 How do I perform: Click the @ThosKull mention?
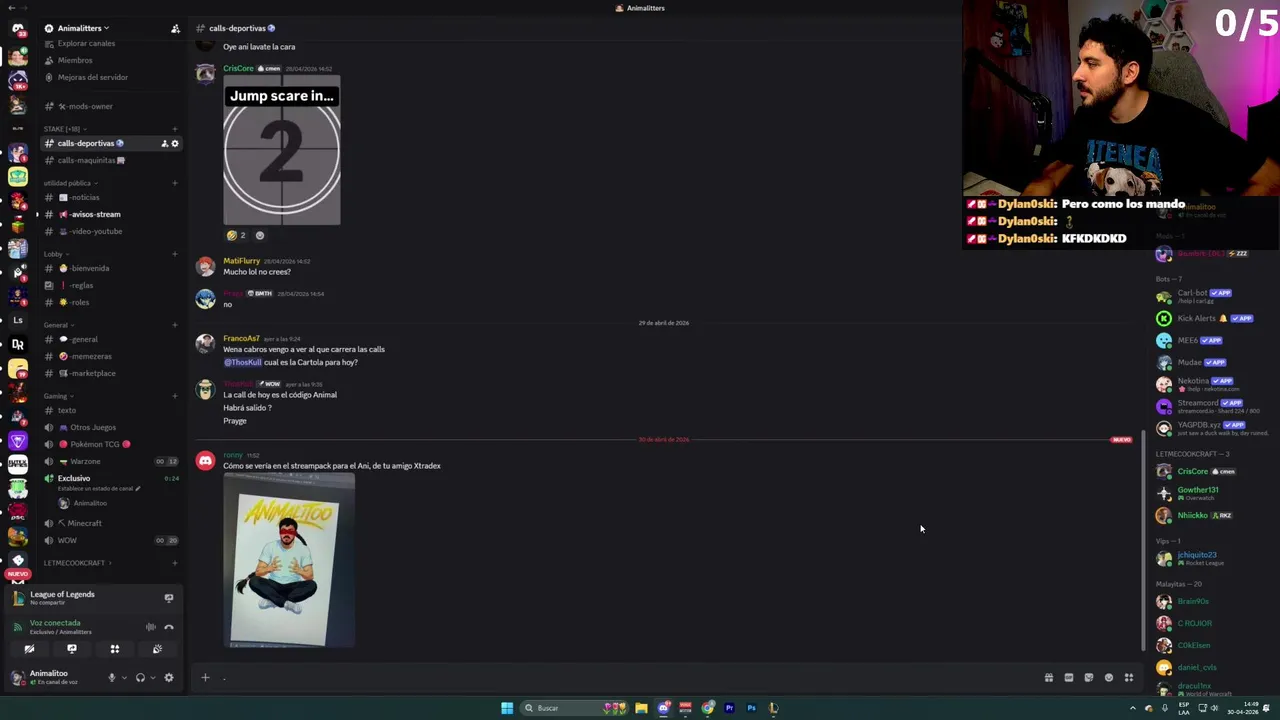(x=242, y=362)
